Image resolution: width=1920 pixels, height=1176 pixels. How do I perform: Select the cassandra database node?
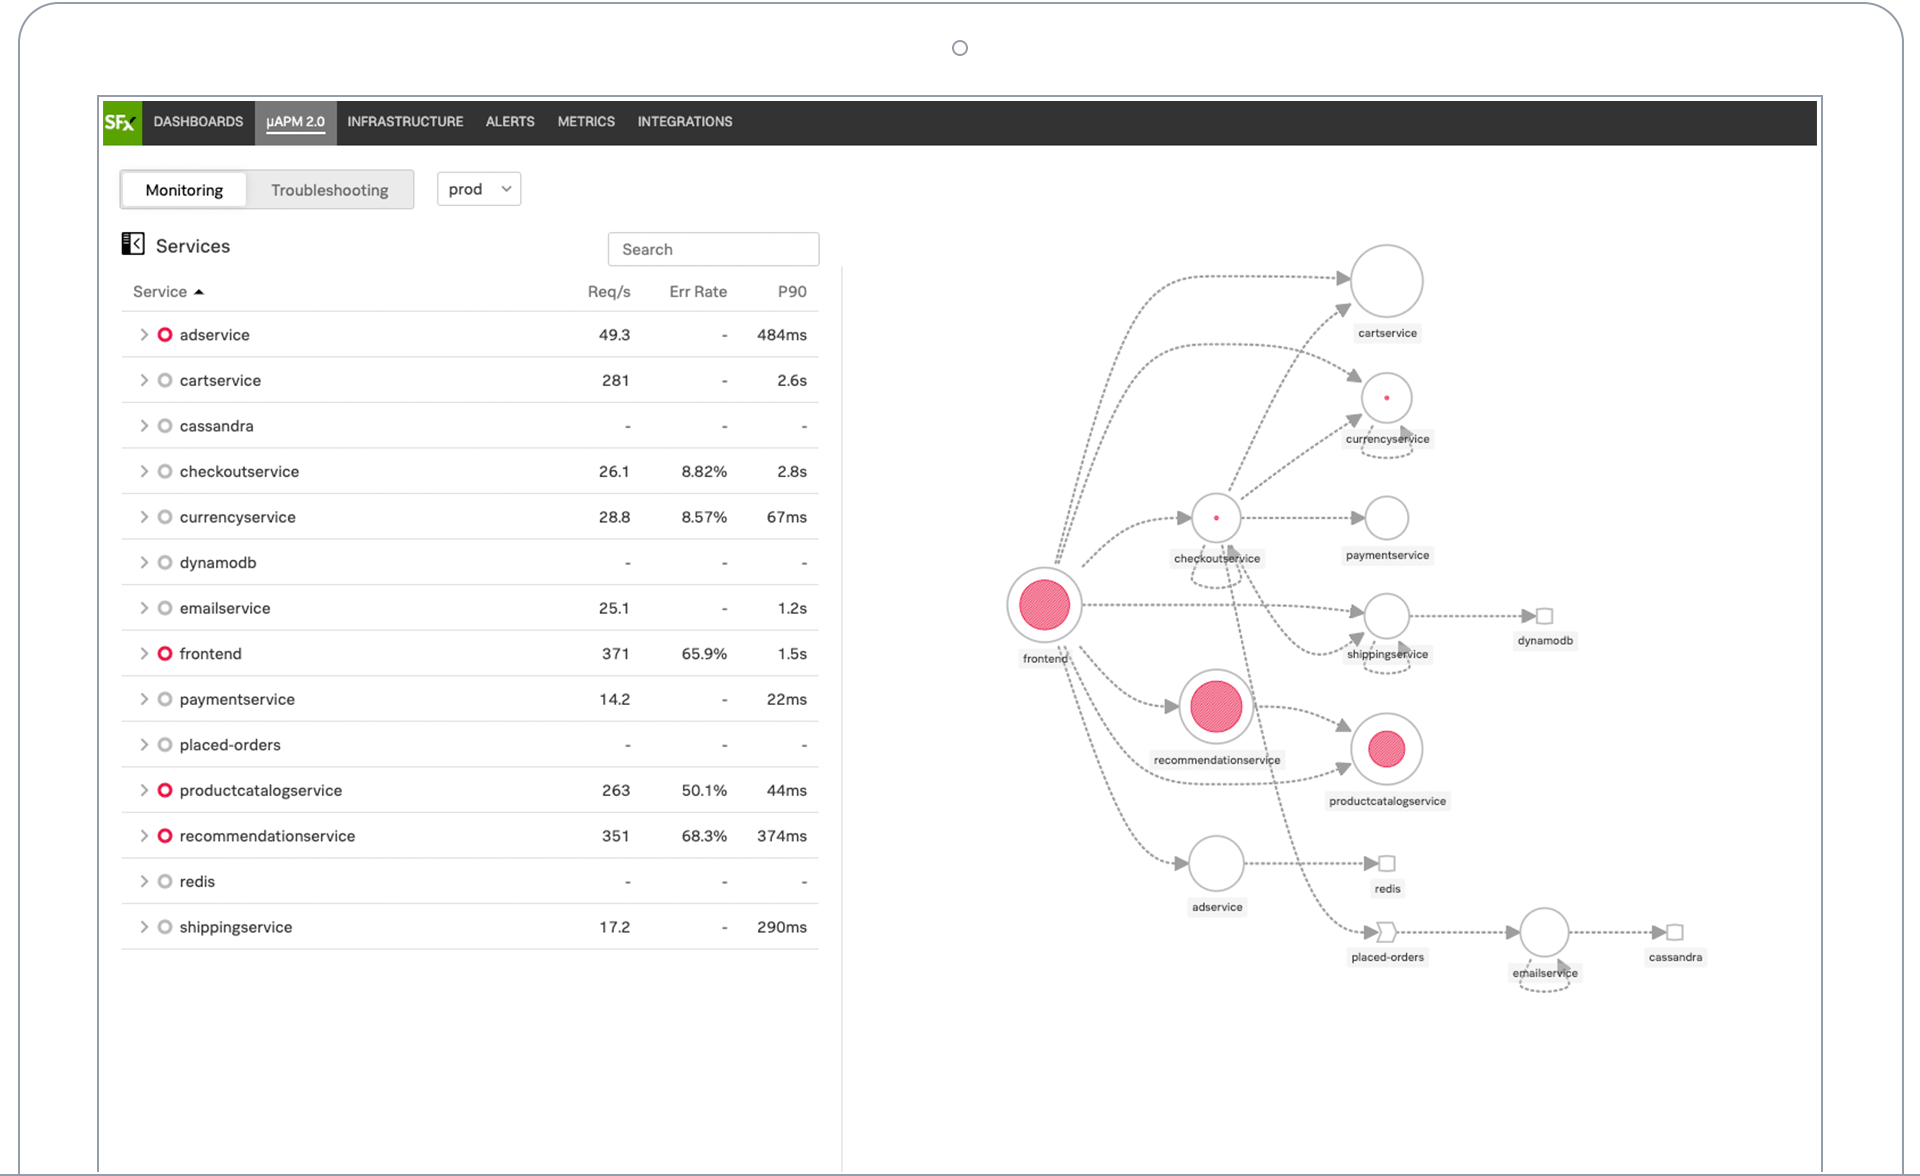1675,932
